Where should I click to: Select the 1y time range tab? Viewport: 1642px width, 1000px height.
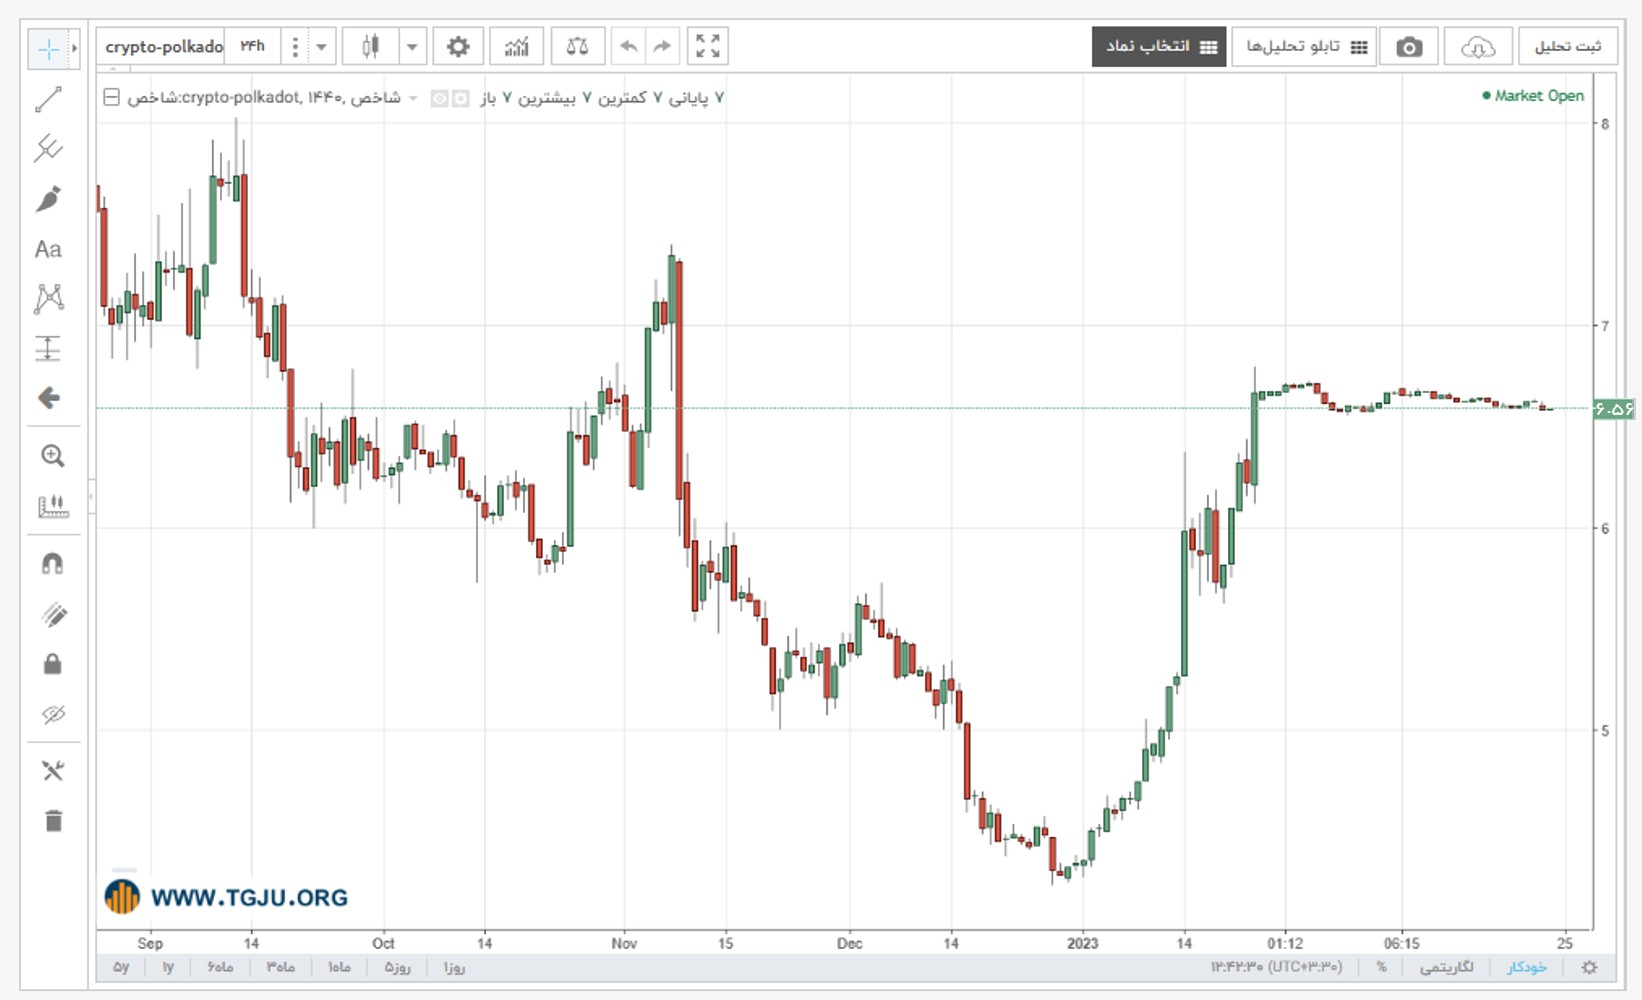click(168, 967)
